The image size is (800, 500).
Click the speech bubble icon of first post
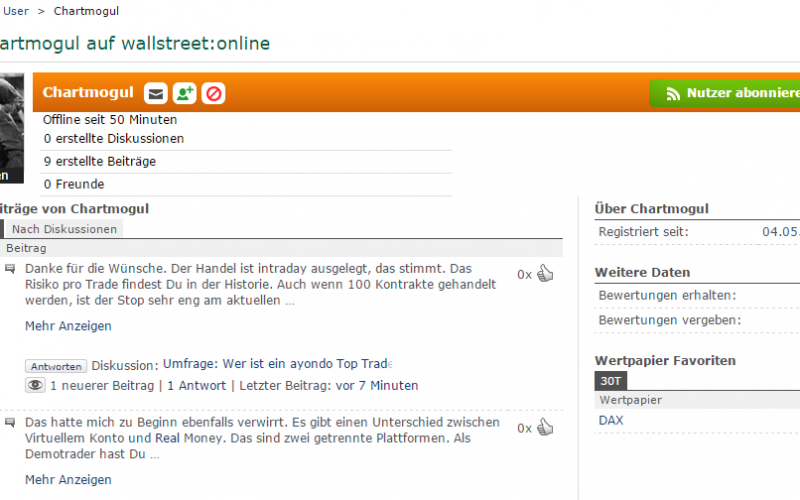tap(10, 269)
